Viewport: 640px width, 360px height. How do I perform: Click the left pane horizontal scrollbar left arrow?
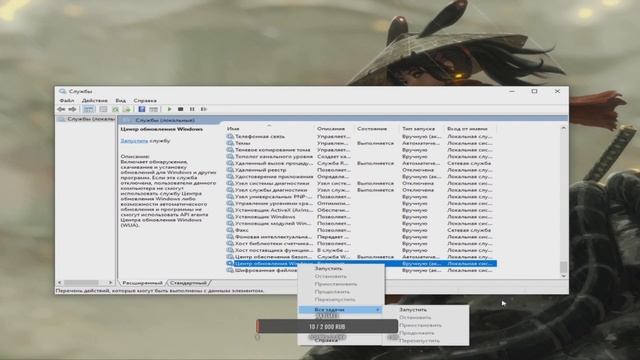pyautogui.click(x=60, y=282)
